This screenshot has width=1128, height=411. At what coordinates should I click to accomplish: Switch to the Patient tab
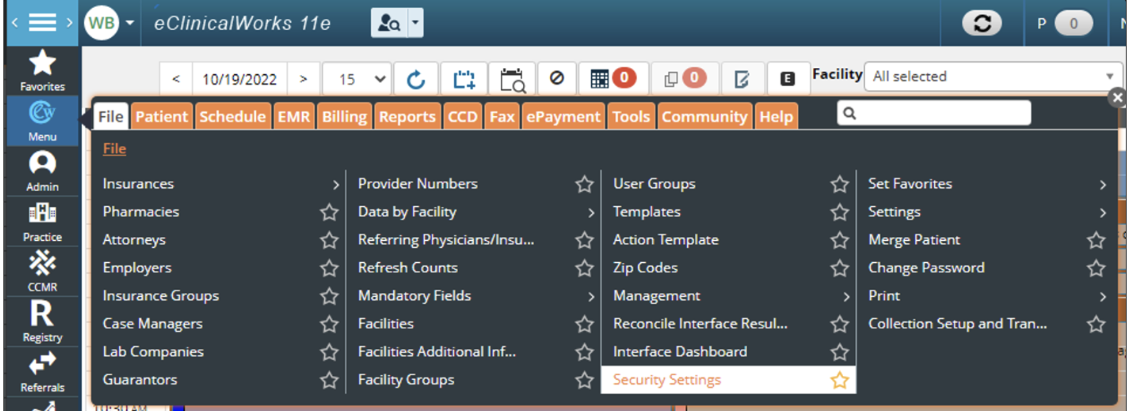pyautogui.click(x=162, y=117)
